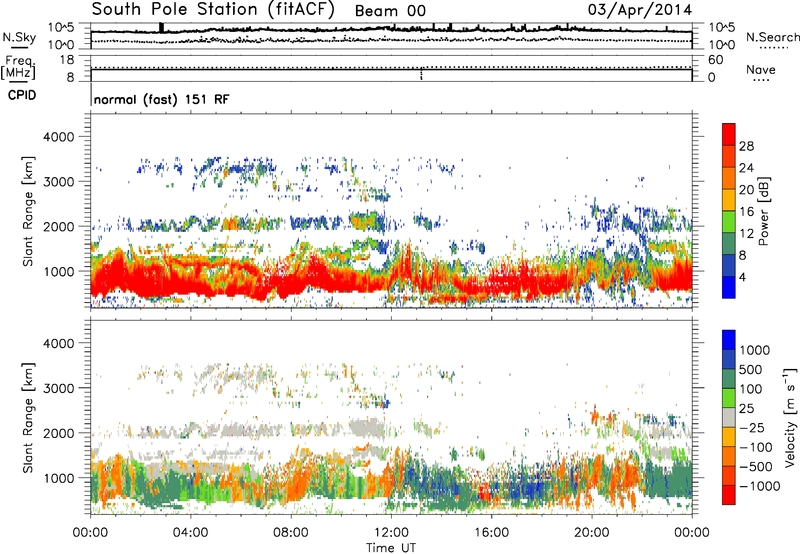800x554 pixels.
Task: Click the '20:00' time tick label
Action: point(591,533)
